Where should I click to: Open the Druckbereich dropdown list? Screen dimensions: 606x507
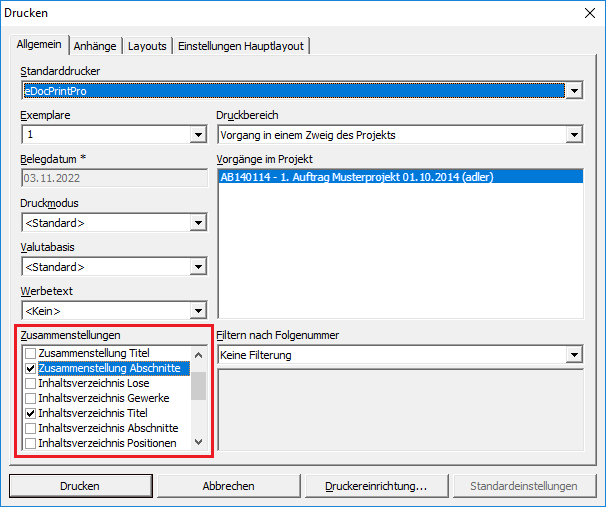pyautogui.click(x=574, y=135)
